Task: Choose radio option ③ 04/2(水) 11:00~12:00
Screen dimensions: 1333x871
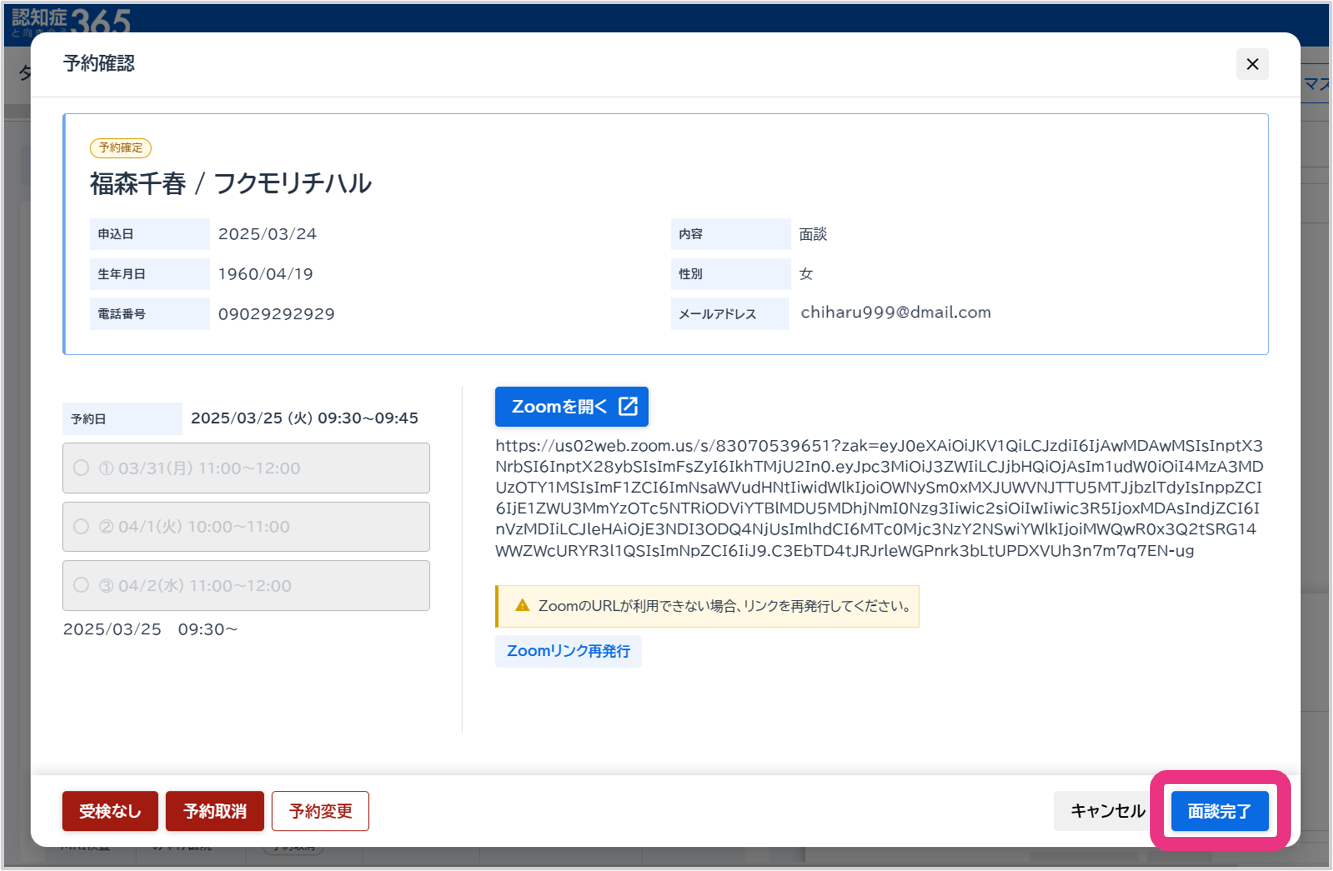Action: point(82,586)
